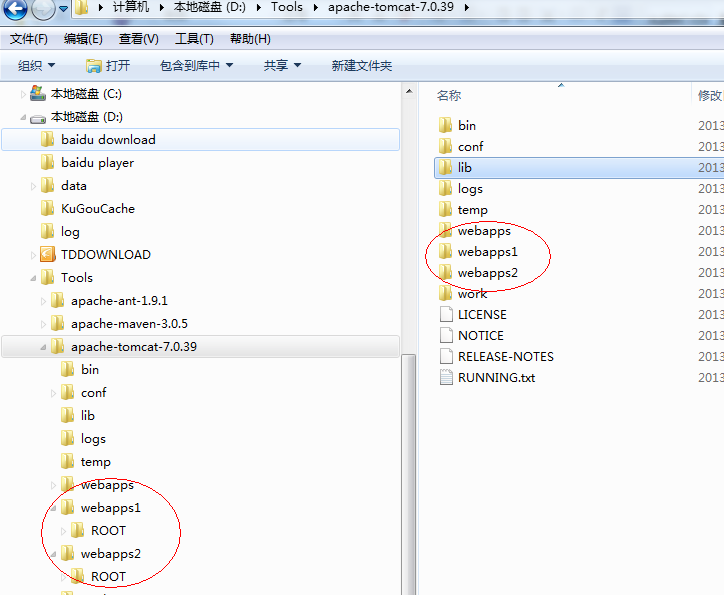Open the 共享 dropdown
Image resolution: width=724 pixels, height=595 pixels.
coord(282,66)
